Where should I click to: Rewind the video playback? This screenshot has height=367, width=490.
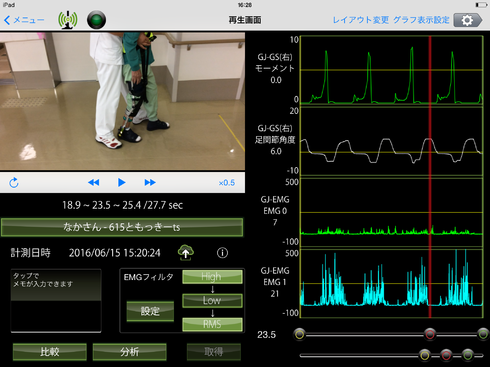point(94,182)
